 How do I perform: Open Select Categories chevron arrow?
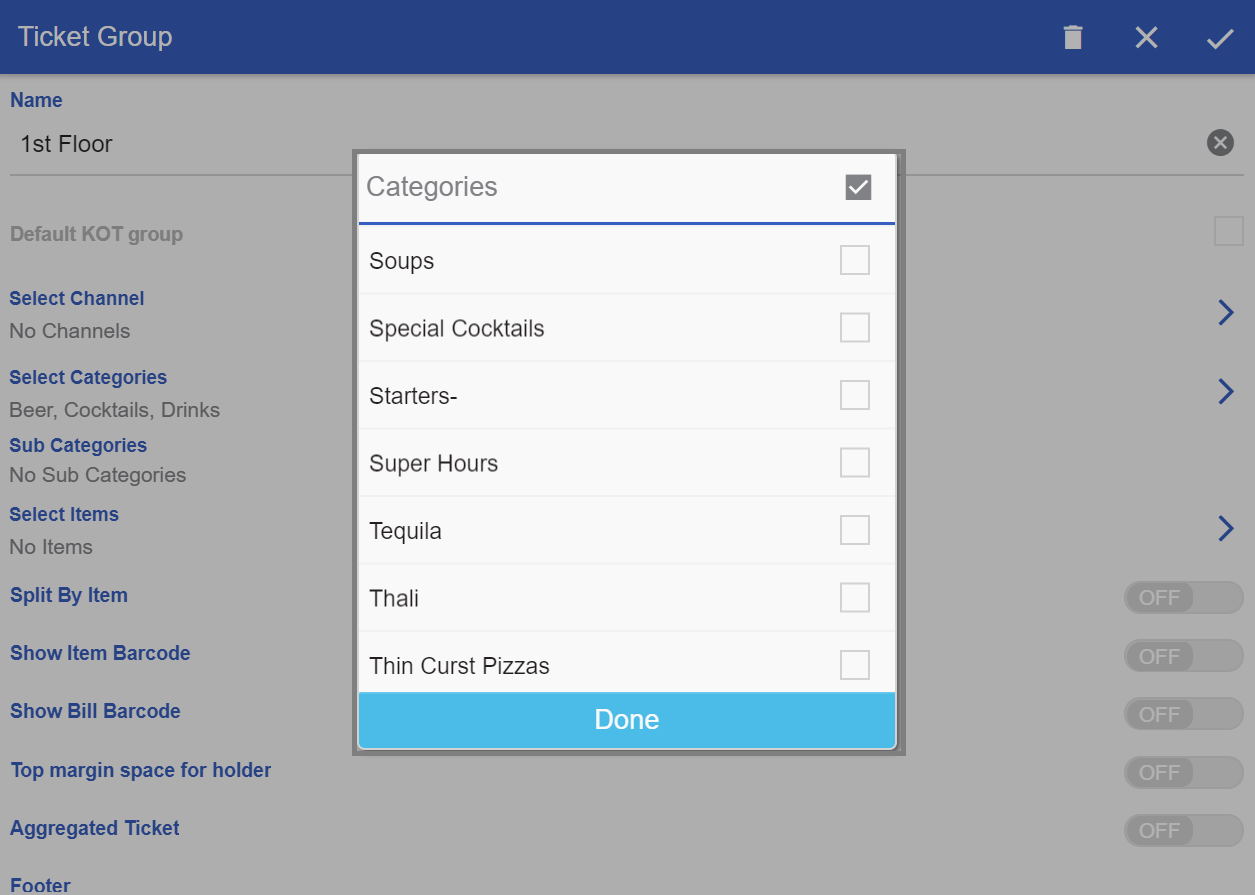click(x=1226, y=391)
